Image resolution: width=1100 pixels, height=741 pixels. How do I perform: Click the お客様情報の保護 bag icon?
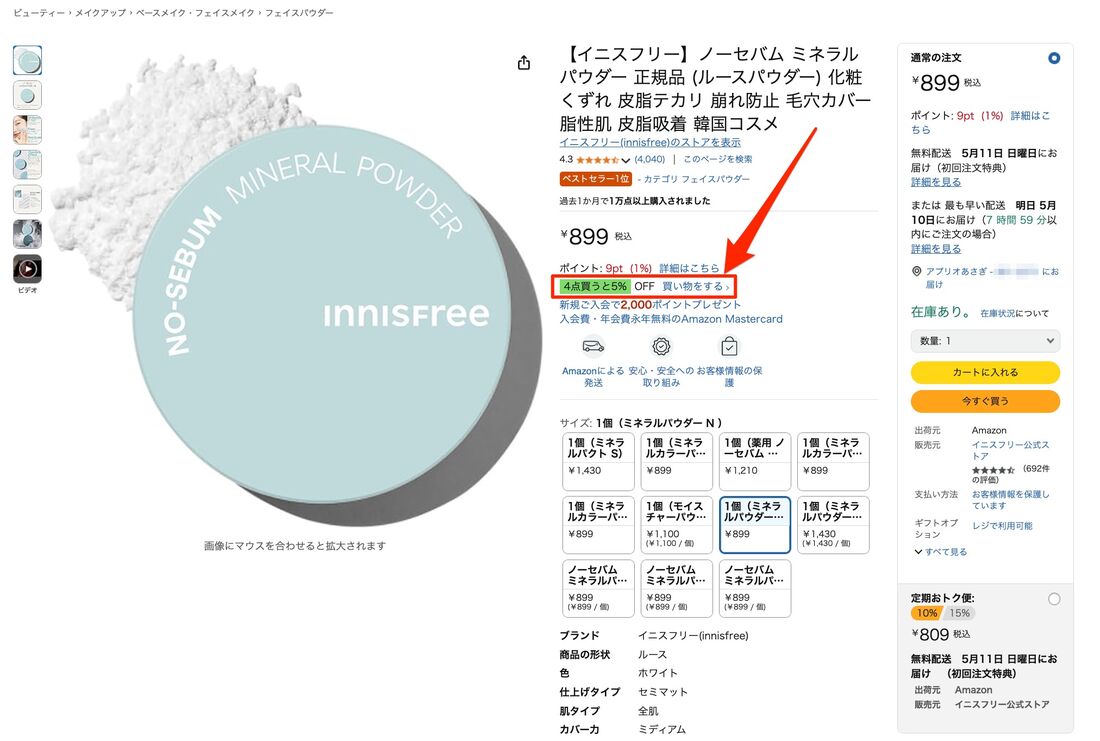pyautogui.click(x=729, y=346)
